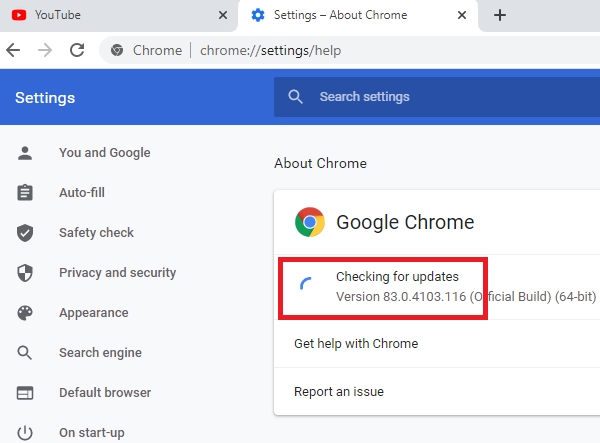Screen dimensions: 600x443
Task: Click the Auto-fill clipboard icon
Action: (x=25, y=193)
